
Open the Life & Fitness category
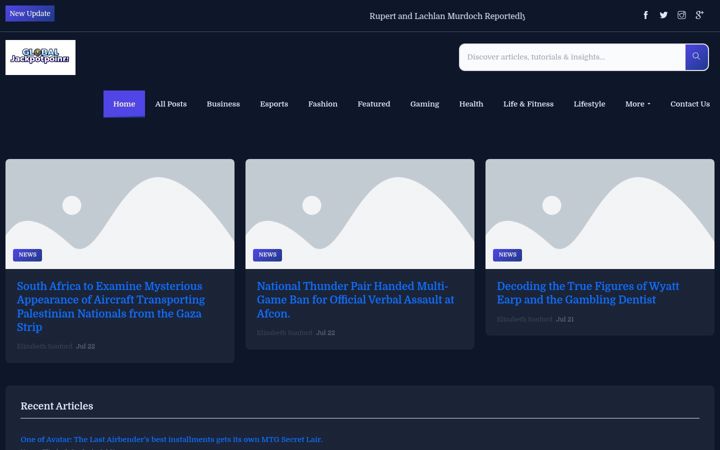tap(529, 104)
